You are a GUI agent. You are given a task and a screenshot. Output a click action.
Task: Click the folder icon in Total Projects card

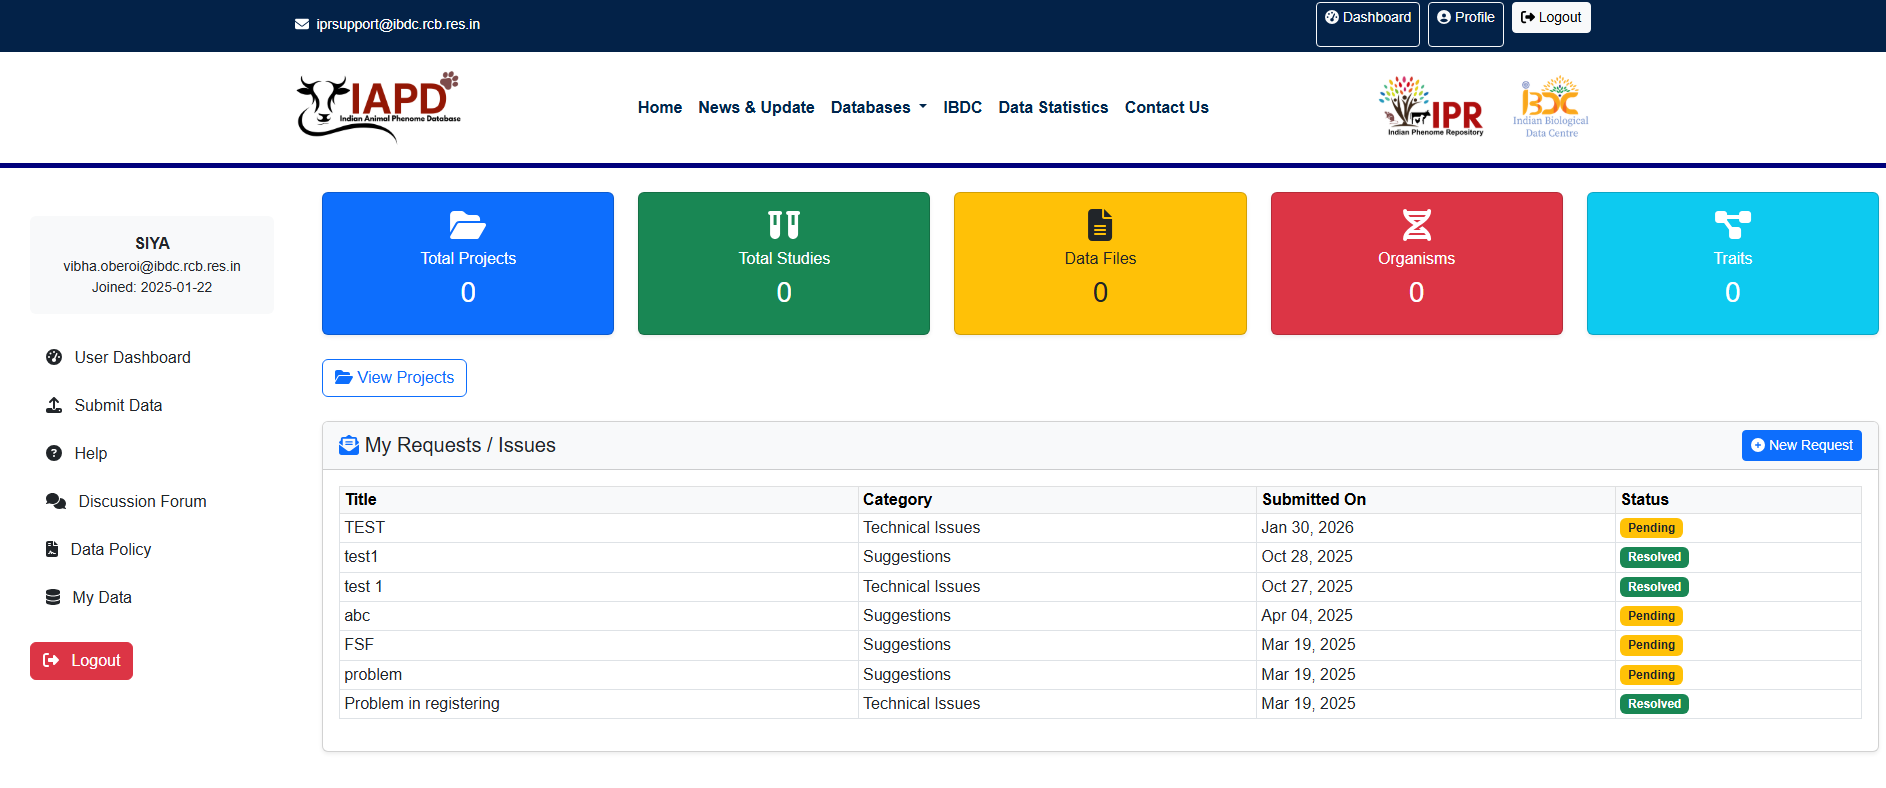[x=467, y=225]
